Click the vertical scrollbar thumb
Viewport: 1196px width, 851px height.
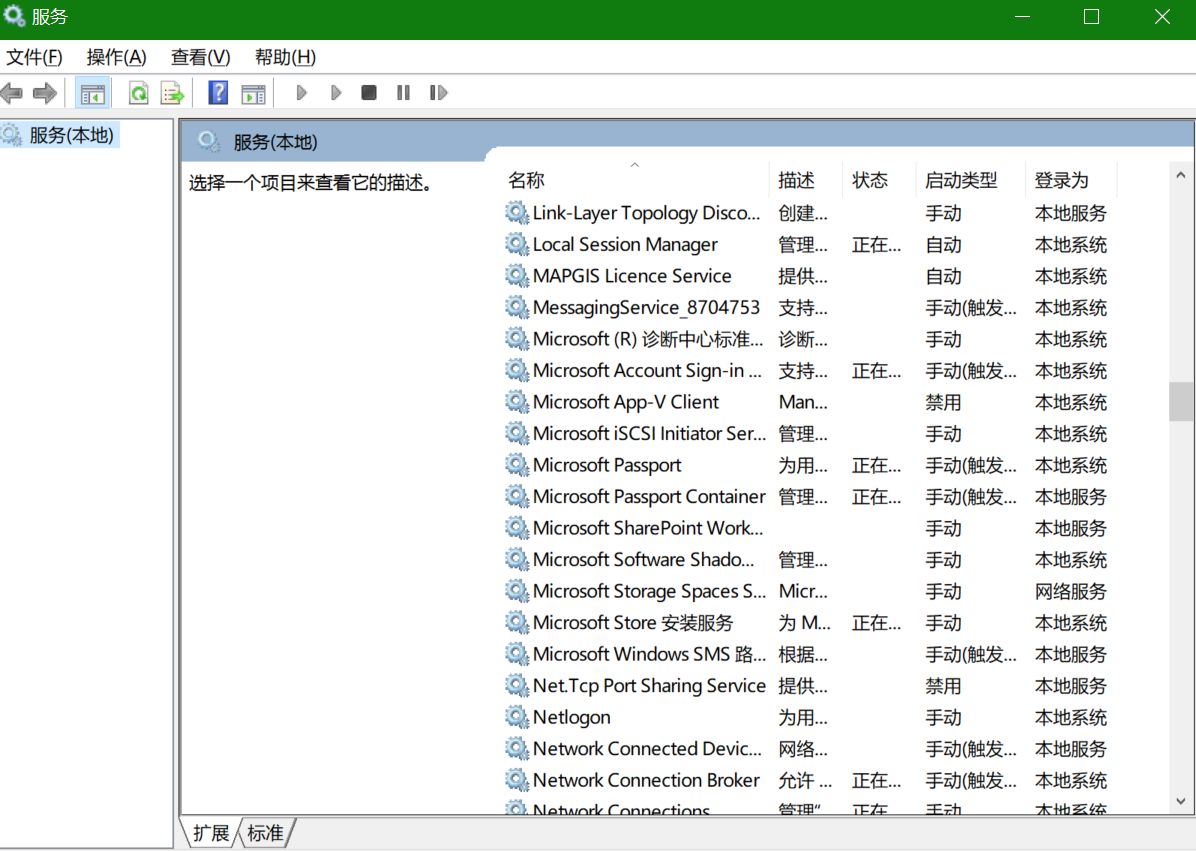pyautogui.click(x=1181, y=401)
